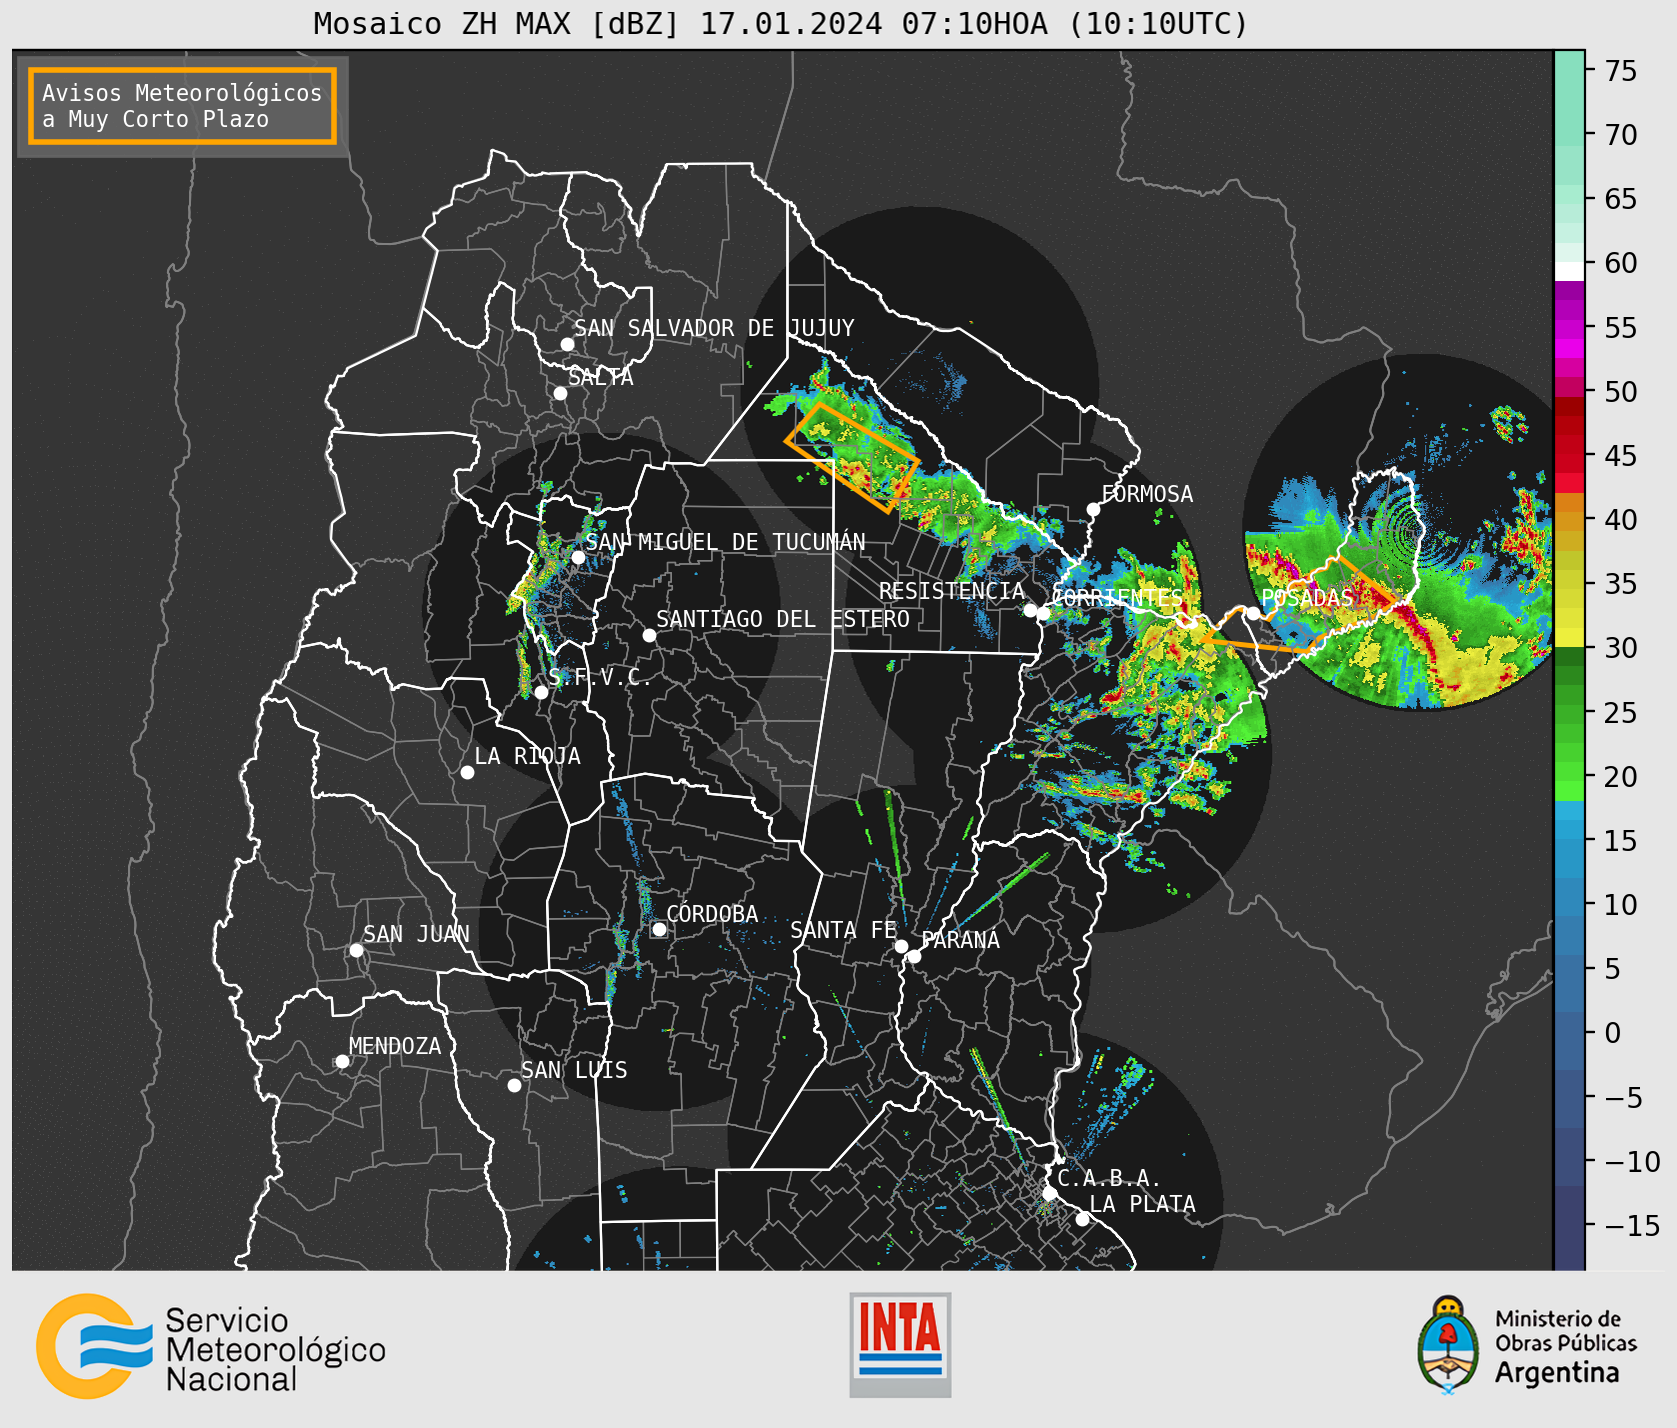Click the La Rioja marker dot
This screenshot has height=1428, width=1677.
click(x=467, y=772)
